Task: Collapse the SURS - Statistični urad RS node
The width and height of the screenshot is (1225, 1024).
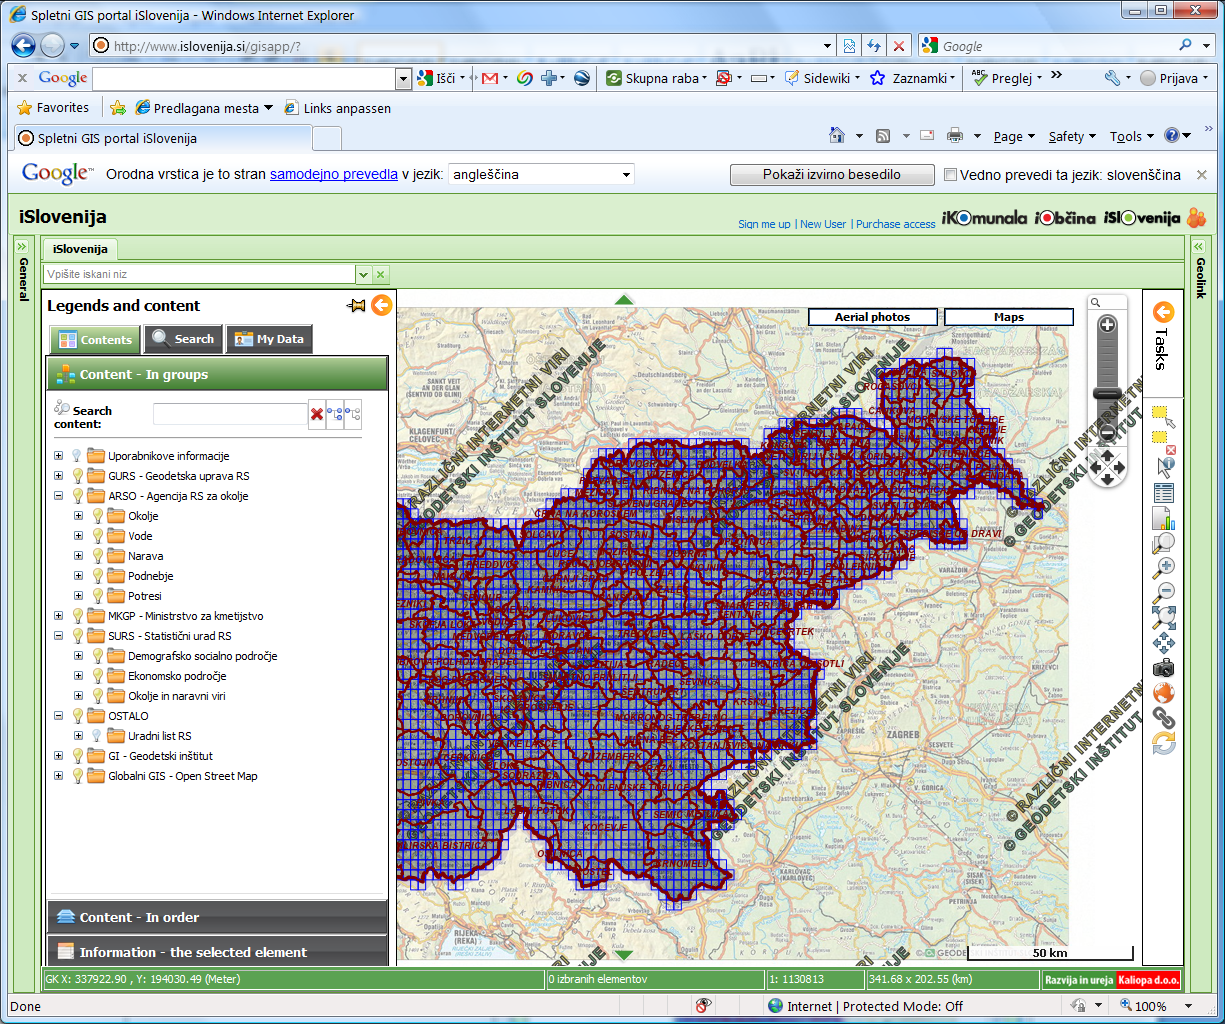Action: 58,636
